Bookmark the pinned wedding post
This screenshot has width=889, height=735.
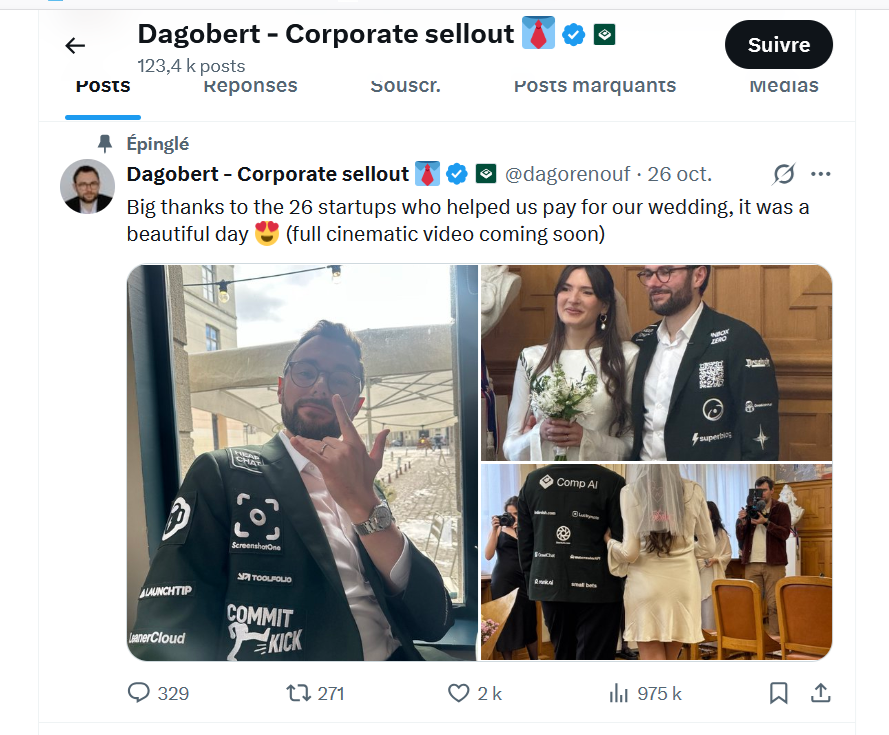pyautogui.click(x=779, y=692)
